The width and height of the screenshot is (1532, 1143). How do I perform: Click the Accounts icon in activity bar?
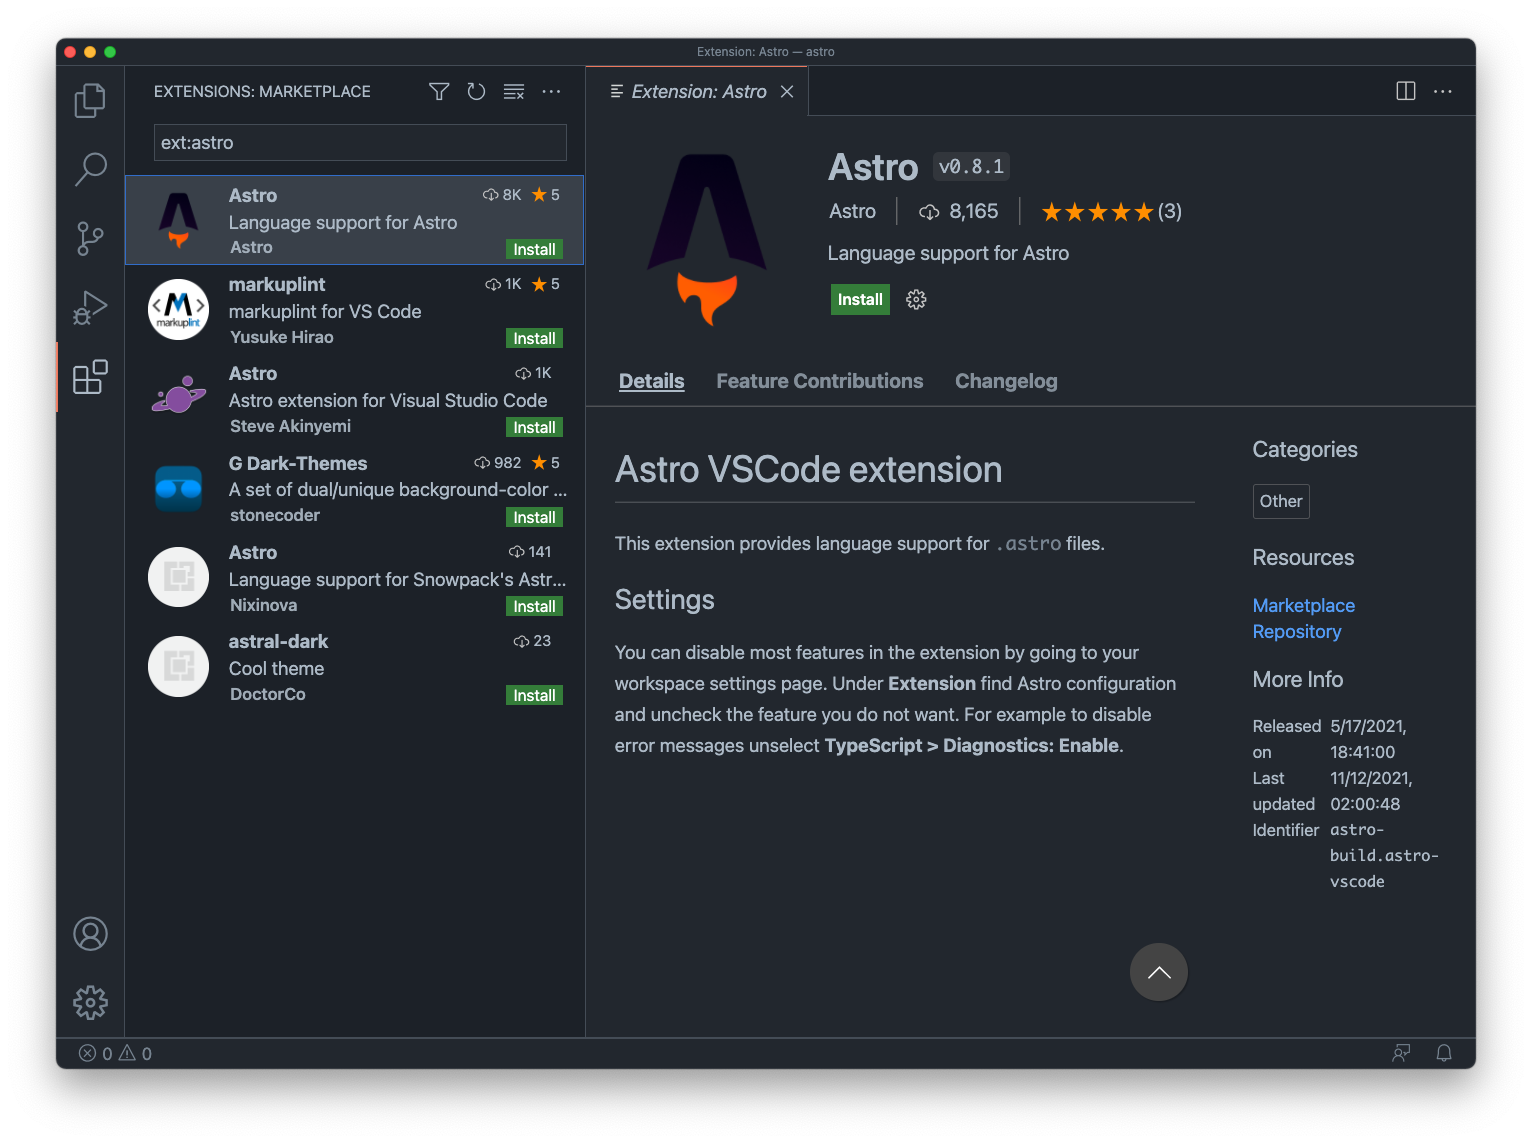coord(90,934)
